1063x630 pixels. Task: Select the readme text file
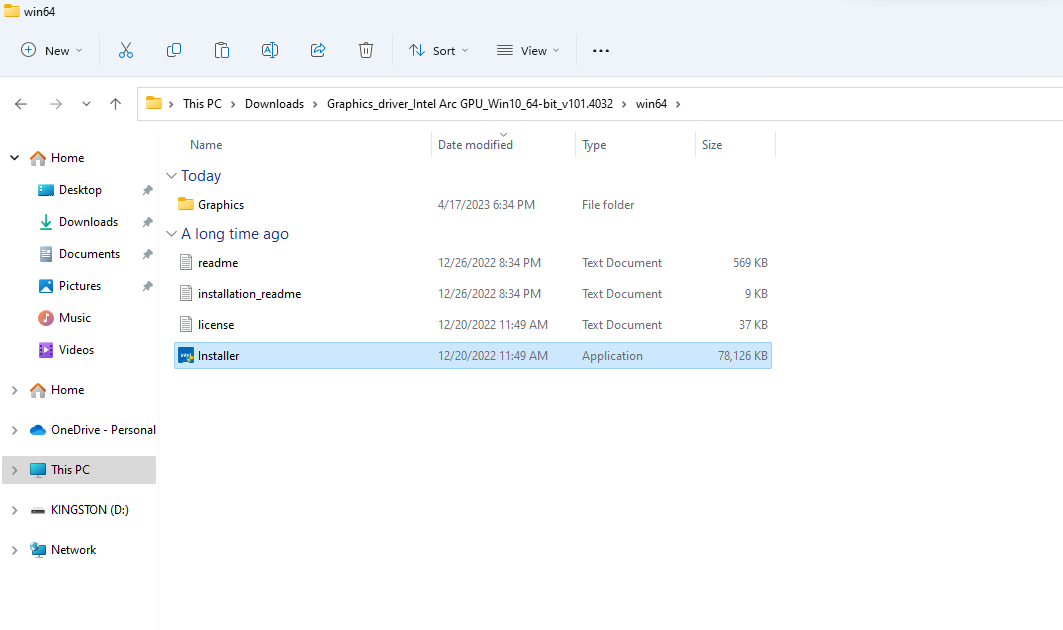tap(218, 262)
